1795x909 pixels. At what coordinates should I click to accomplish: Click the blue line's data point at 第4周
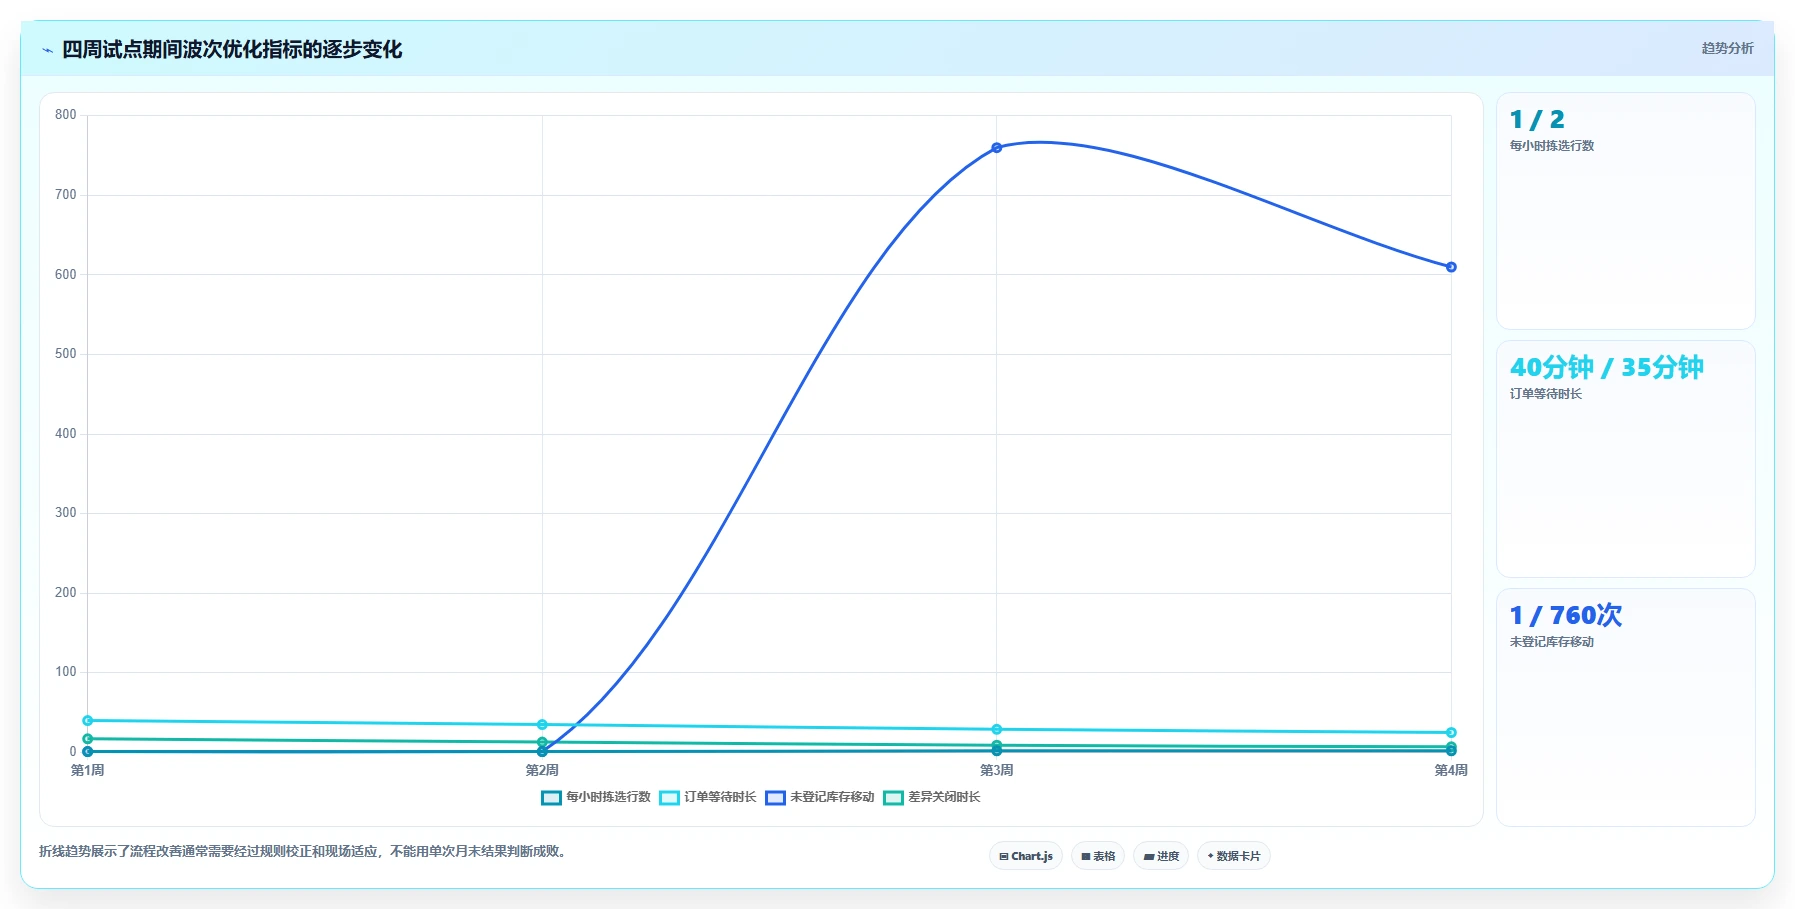[x=1451, y=267]
